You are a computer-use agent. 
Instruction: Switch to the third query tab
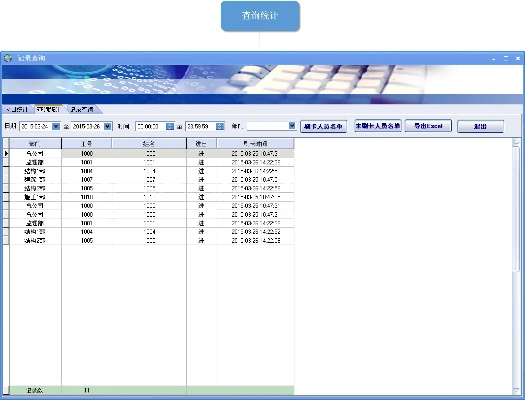(x=82, y=109)
